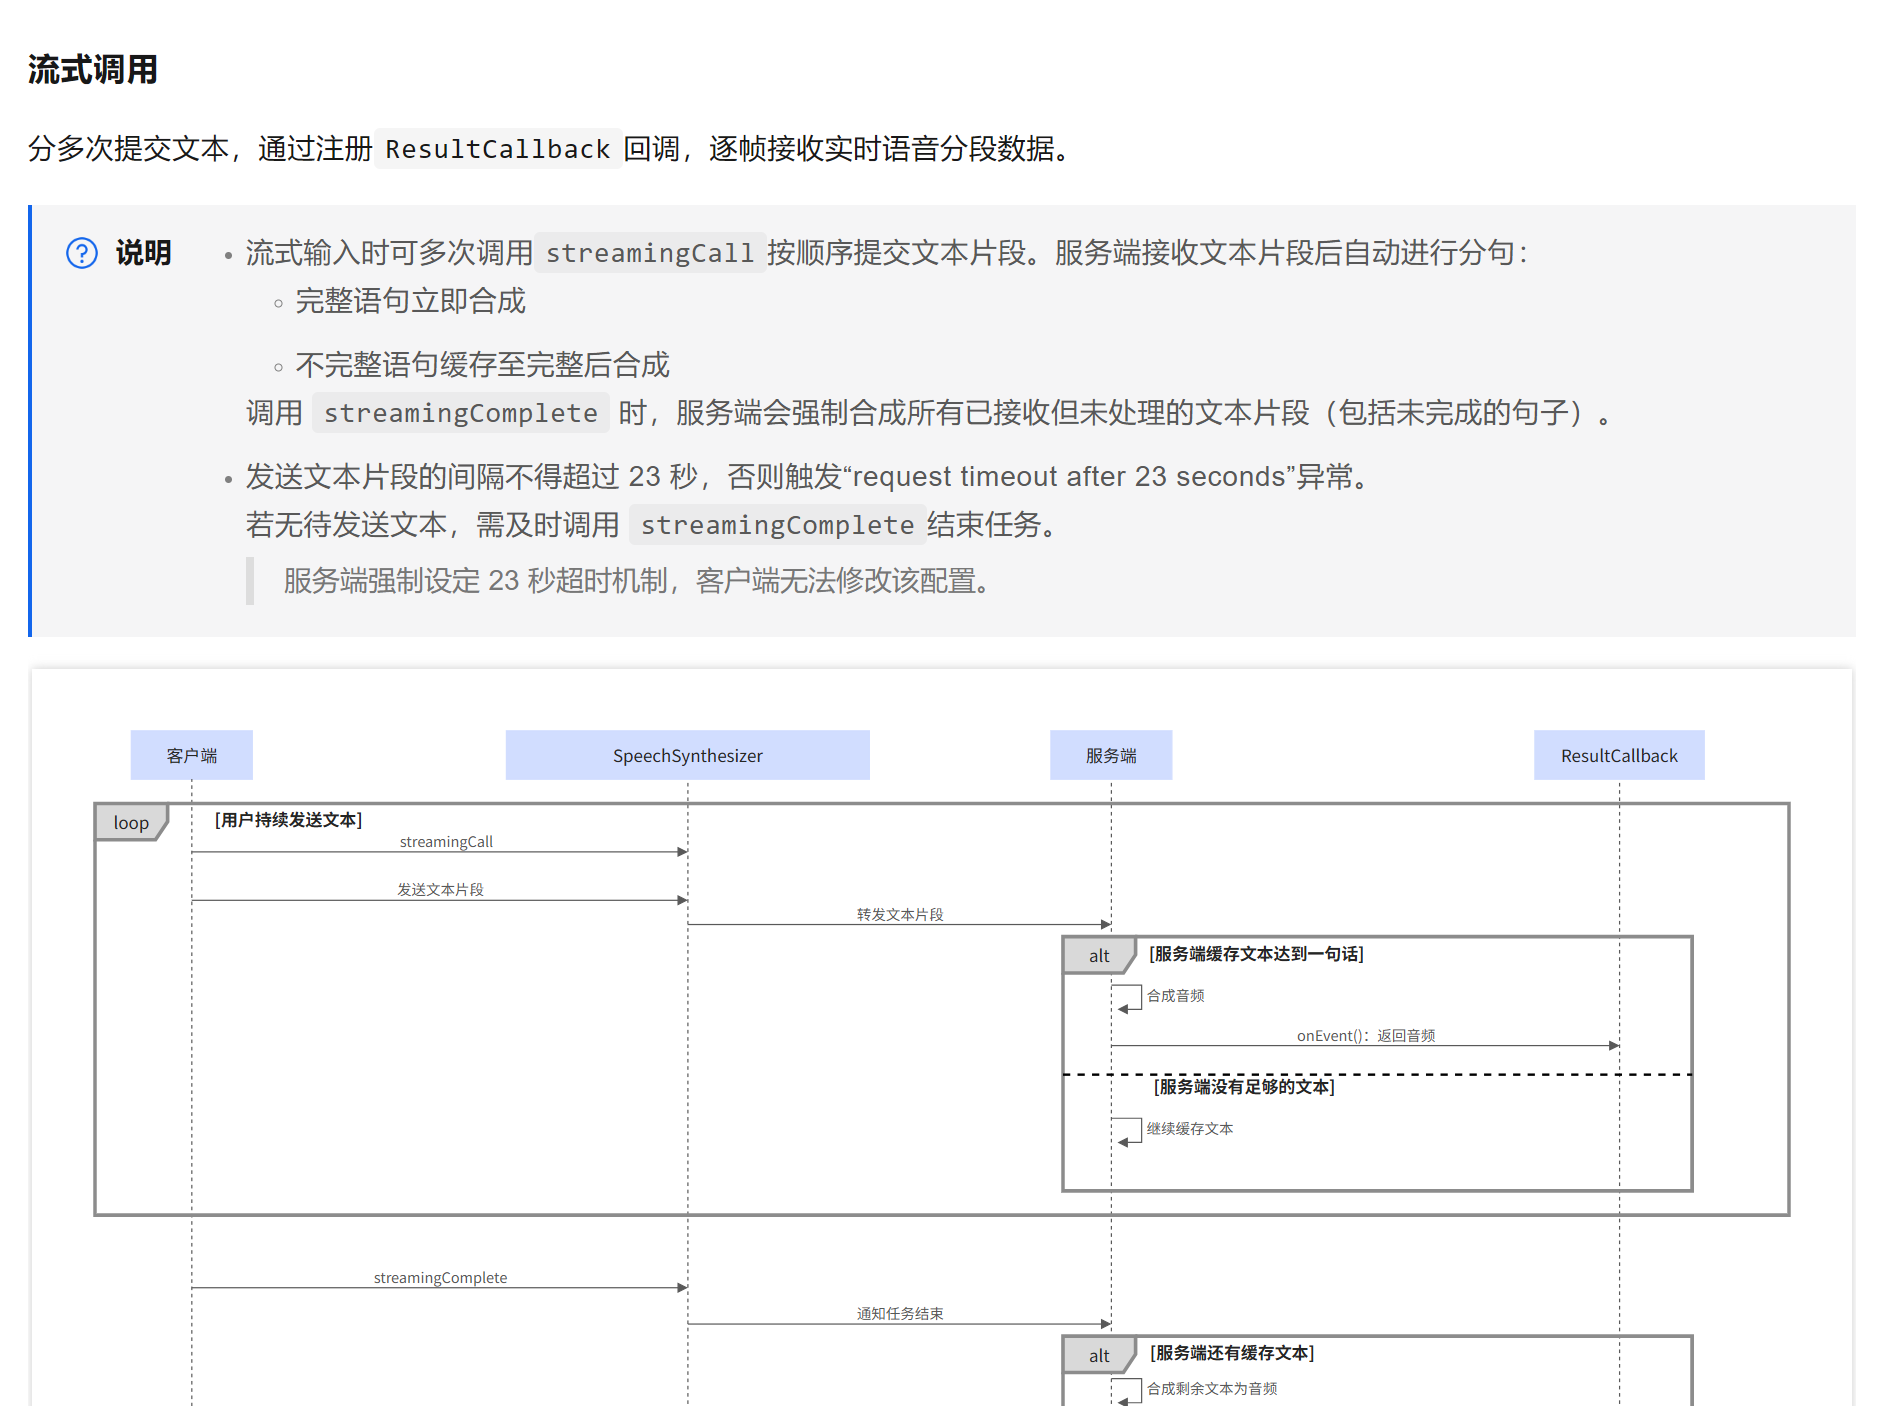Click the alt label beside 服务端还有缓存文本

(x=1099, y=1355)
